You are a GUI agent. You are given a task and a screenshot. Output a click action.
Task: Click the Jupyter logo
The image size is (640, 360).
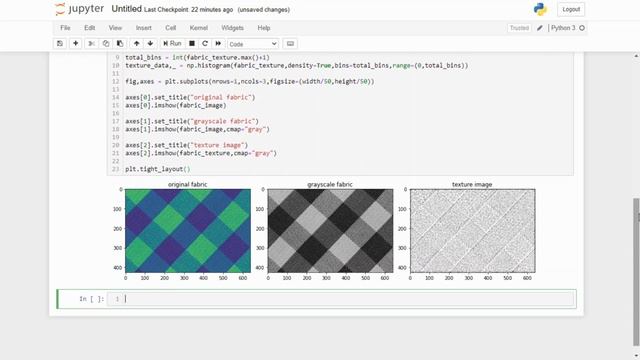pos(80,9)
